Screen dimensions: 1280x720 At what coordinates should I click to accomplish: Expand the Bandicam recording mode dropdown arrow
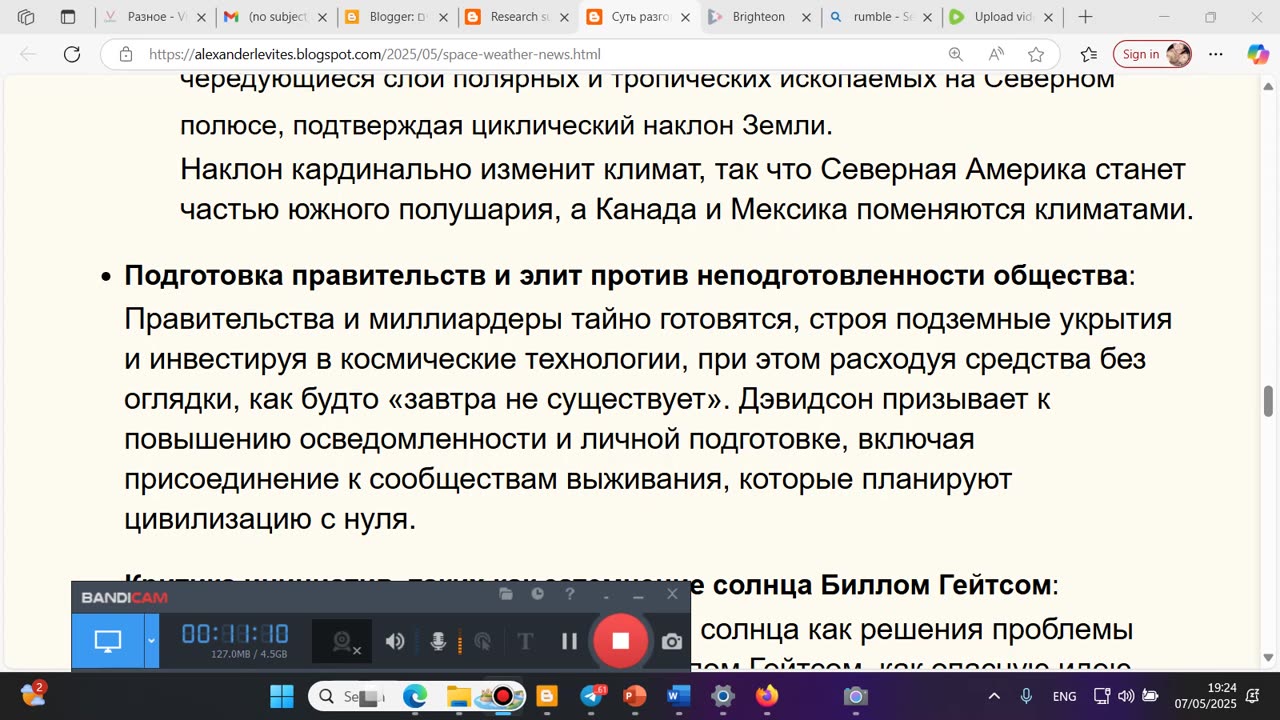[152, 641]
